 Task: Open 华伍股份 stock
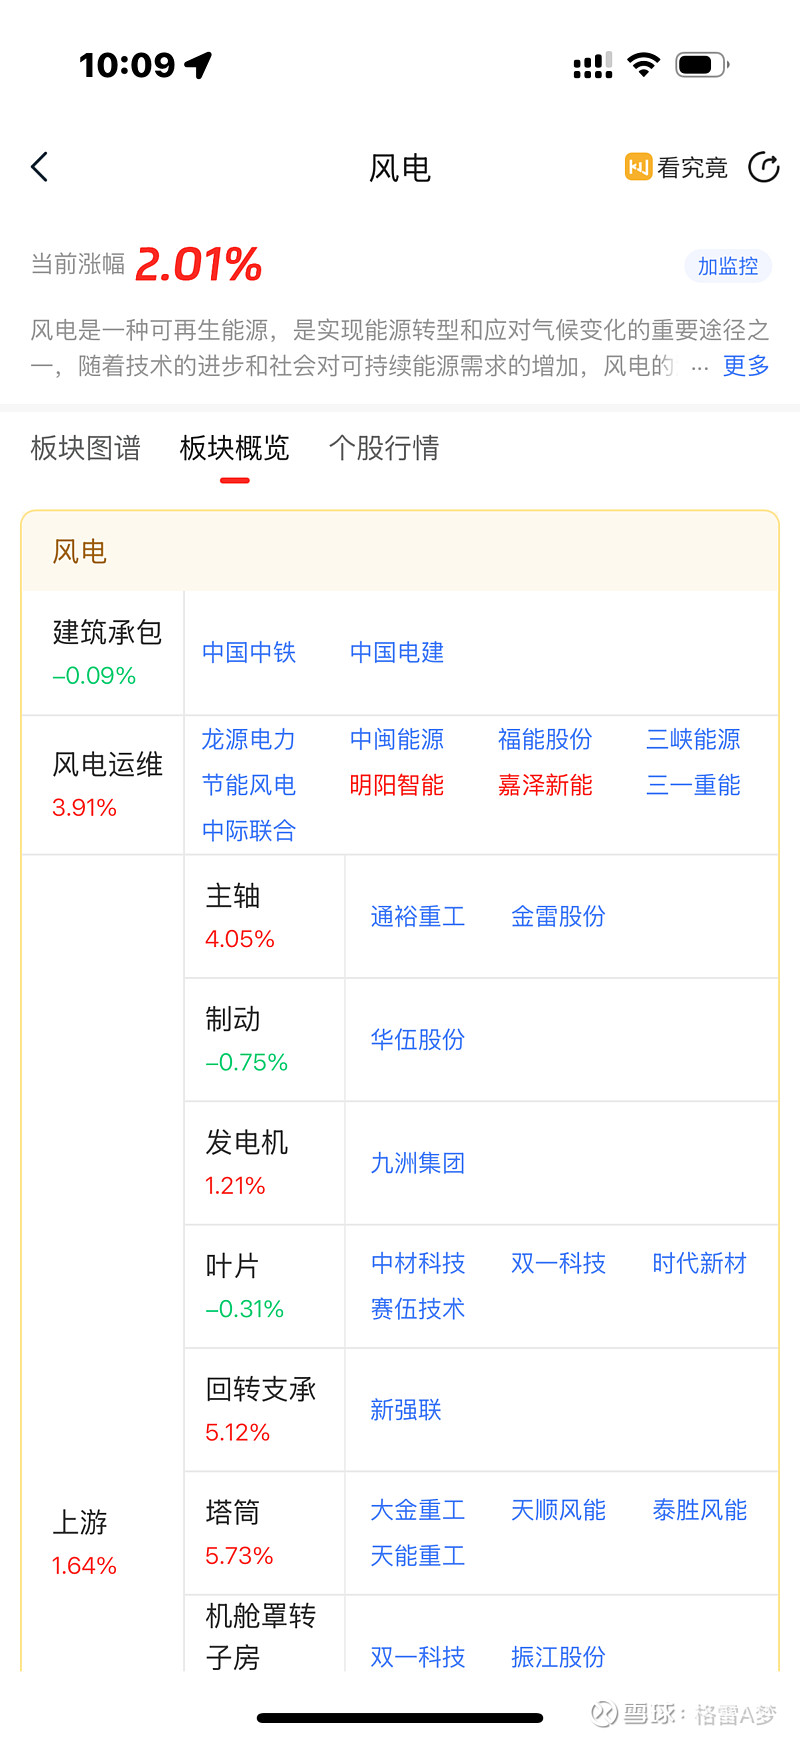click(418, 1040)
